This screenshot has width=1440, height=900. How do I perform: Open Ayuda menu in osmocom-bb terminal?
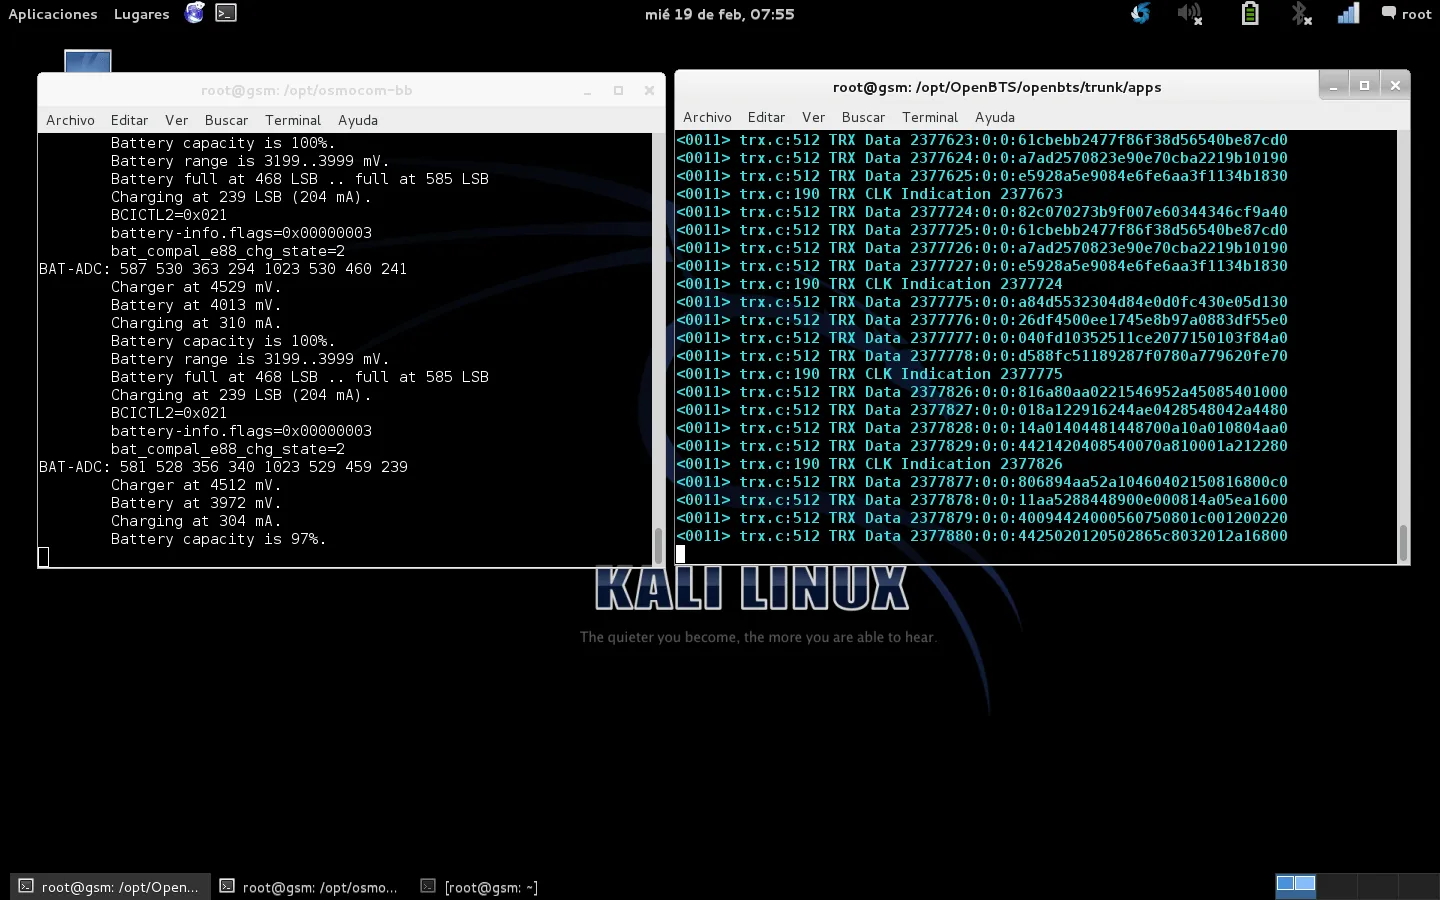(x=358, y=120)
